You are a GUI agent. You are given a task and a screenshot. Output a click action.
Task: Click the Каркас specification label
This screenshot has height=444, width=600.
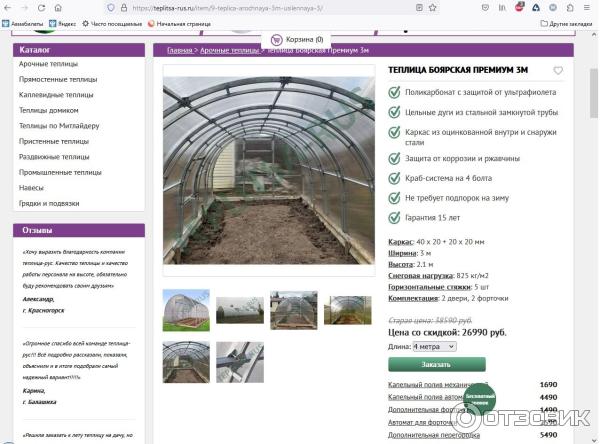tap(401, 242)
